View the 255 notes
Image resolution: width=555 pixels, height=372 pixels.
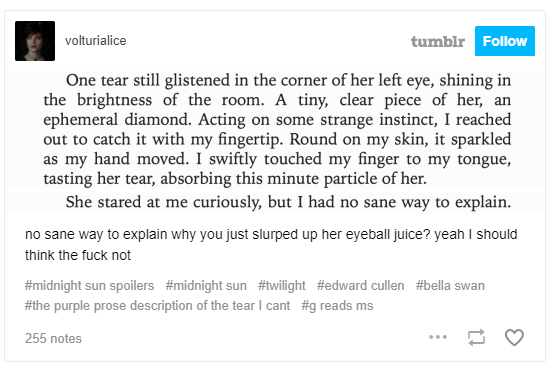pyautogui.click(x=53, y=338)
